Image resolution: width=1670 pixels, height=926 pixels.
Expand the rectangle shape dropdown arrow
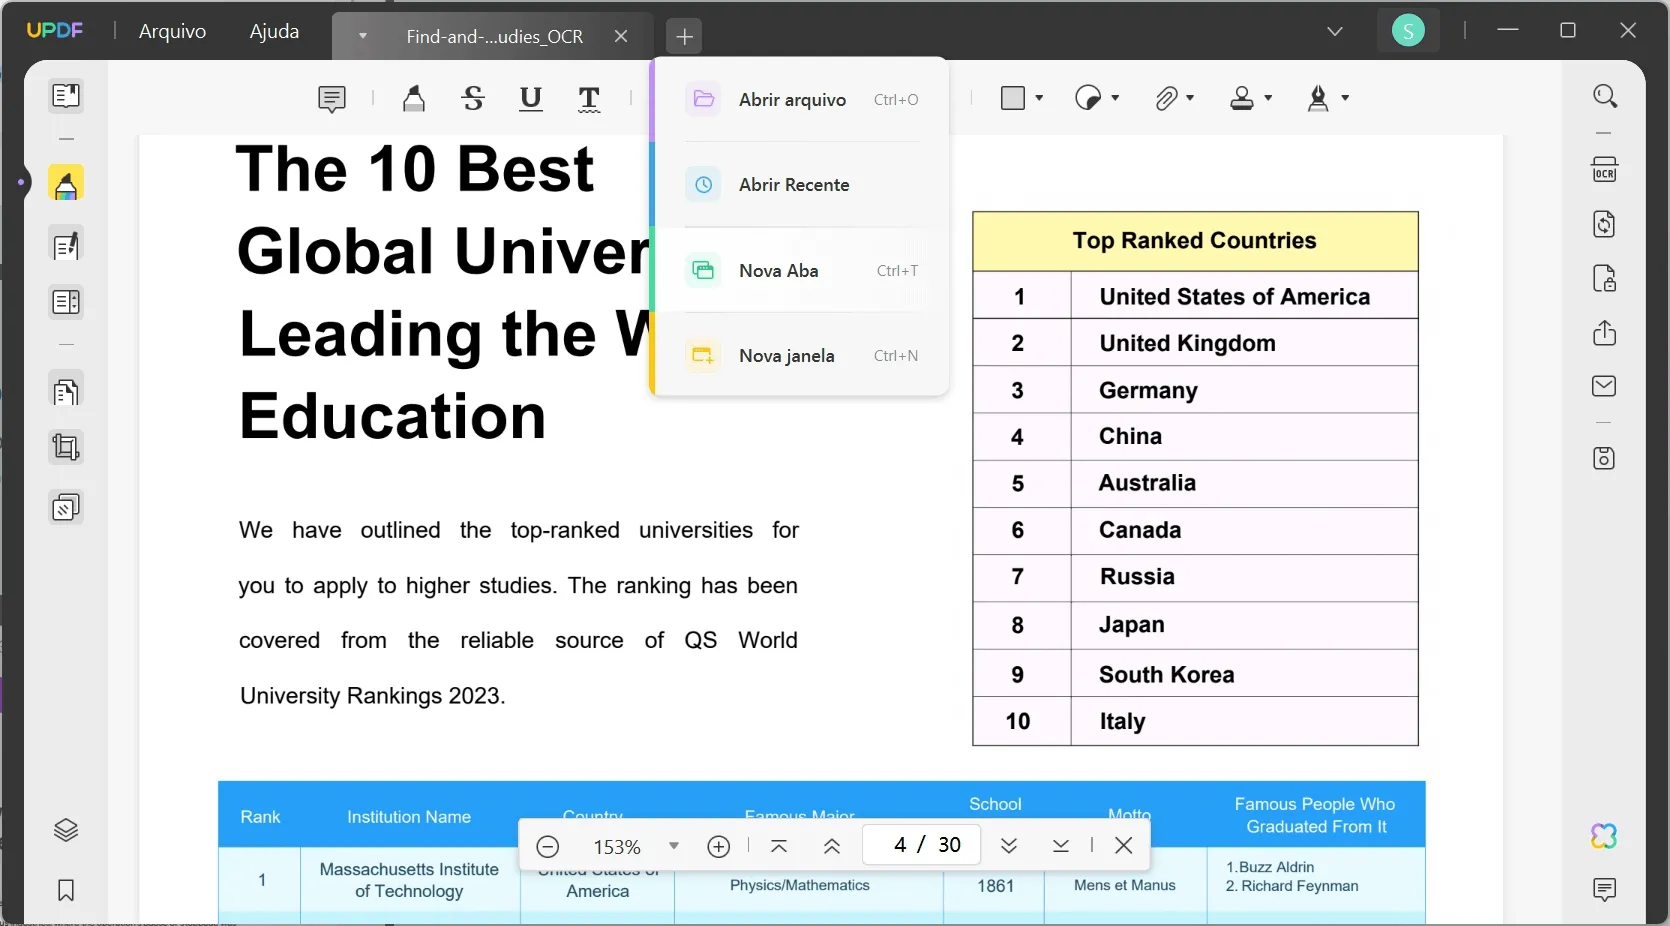(x=1039, y=98)
